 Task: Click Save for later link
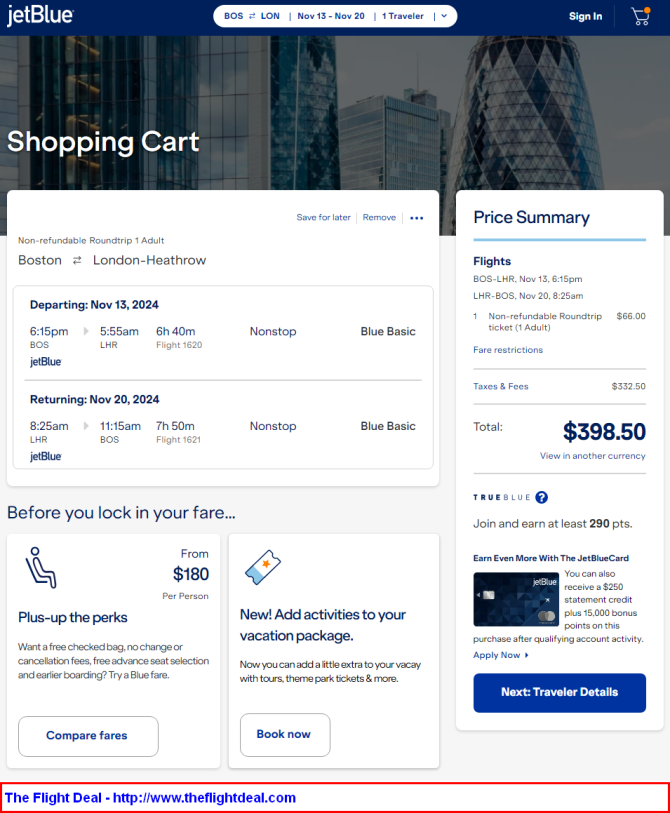(x=324, y=217)
